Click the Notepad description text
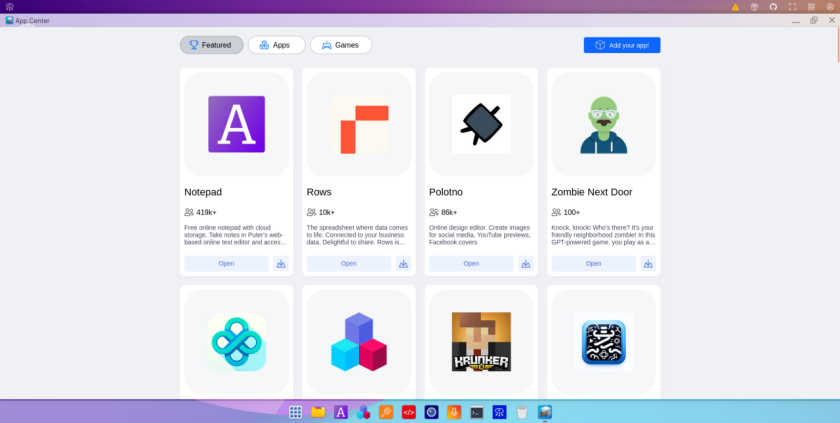 pyautogui.click(x=236, y=235)
